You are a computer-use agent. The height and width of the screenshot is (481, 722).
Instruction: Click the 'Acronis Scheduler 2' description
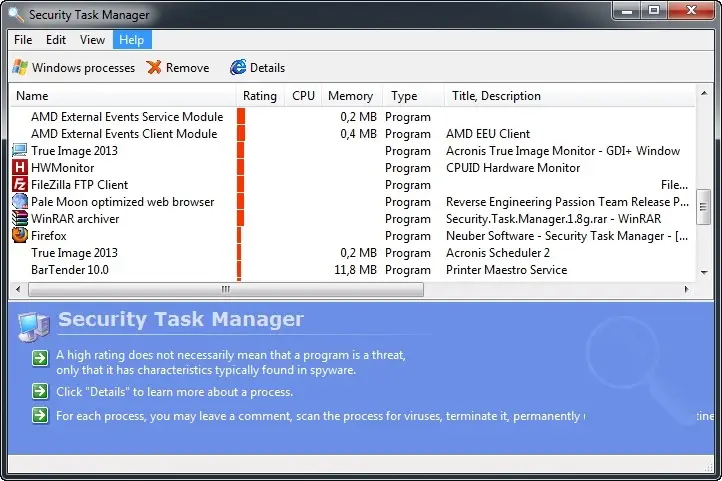(x=498, y=253)
